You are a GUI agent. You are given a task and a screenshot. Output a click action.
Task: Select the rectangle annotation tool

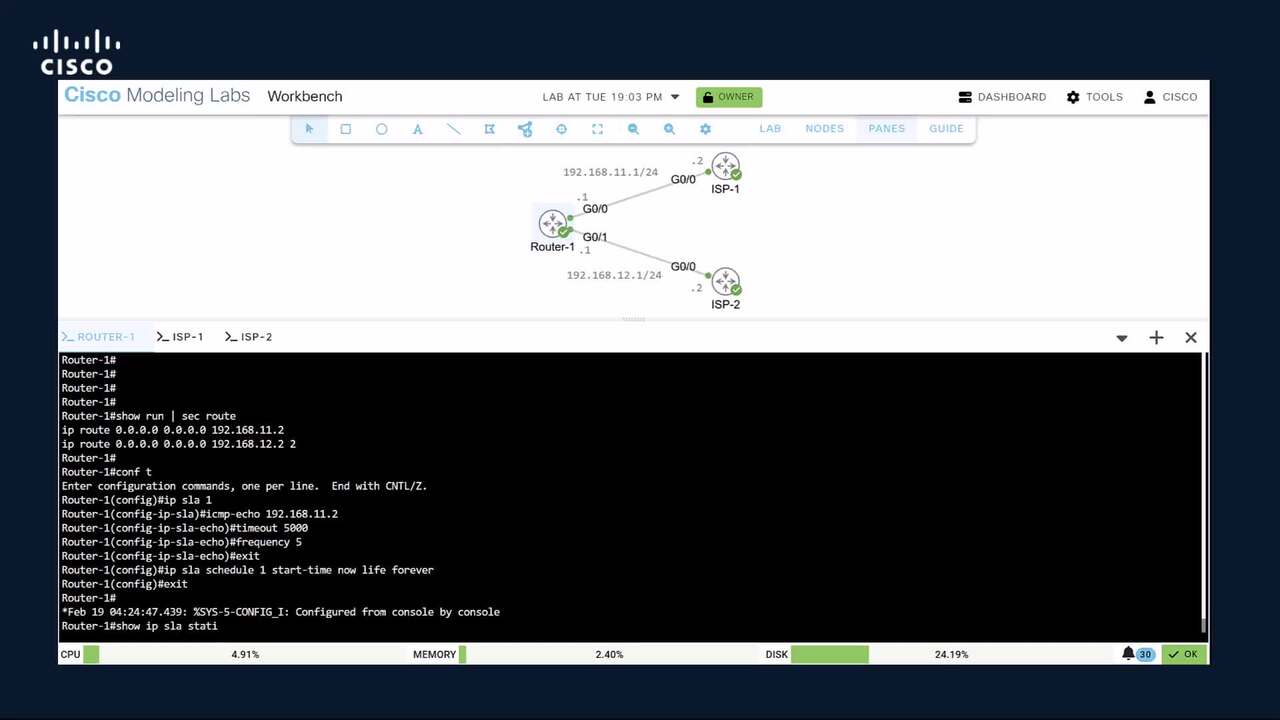[345, 129]
